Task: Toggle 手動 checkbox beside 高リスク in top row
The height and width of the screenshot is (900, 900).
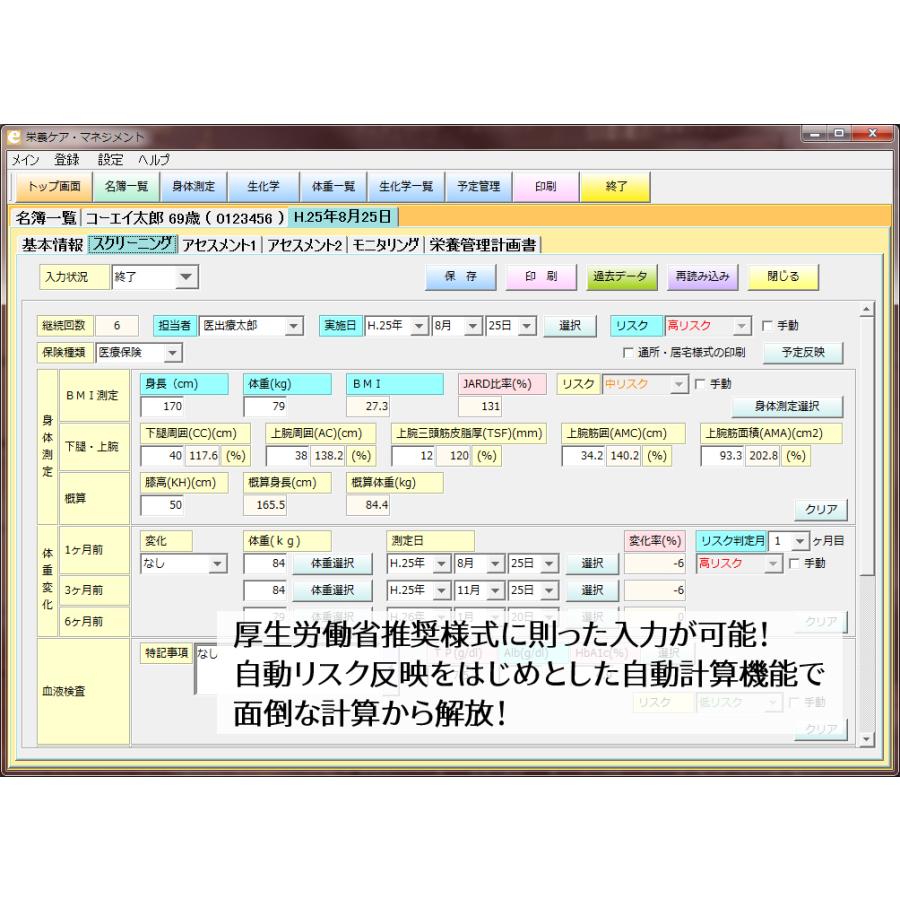Action: point(767,325)
